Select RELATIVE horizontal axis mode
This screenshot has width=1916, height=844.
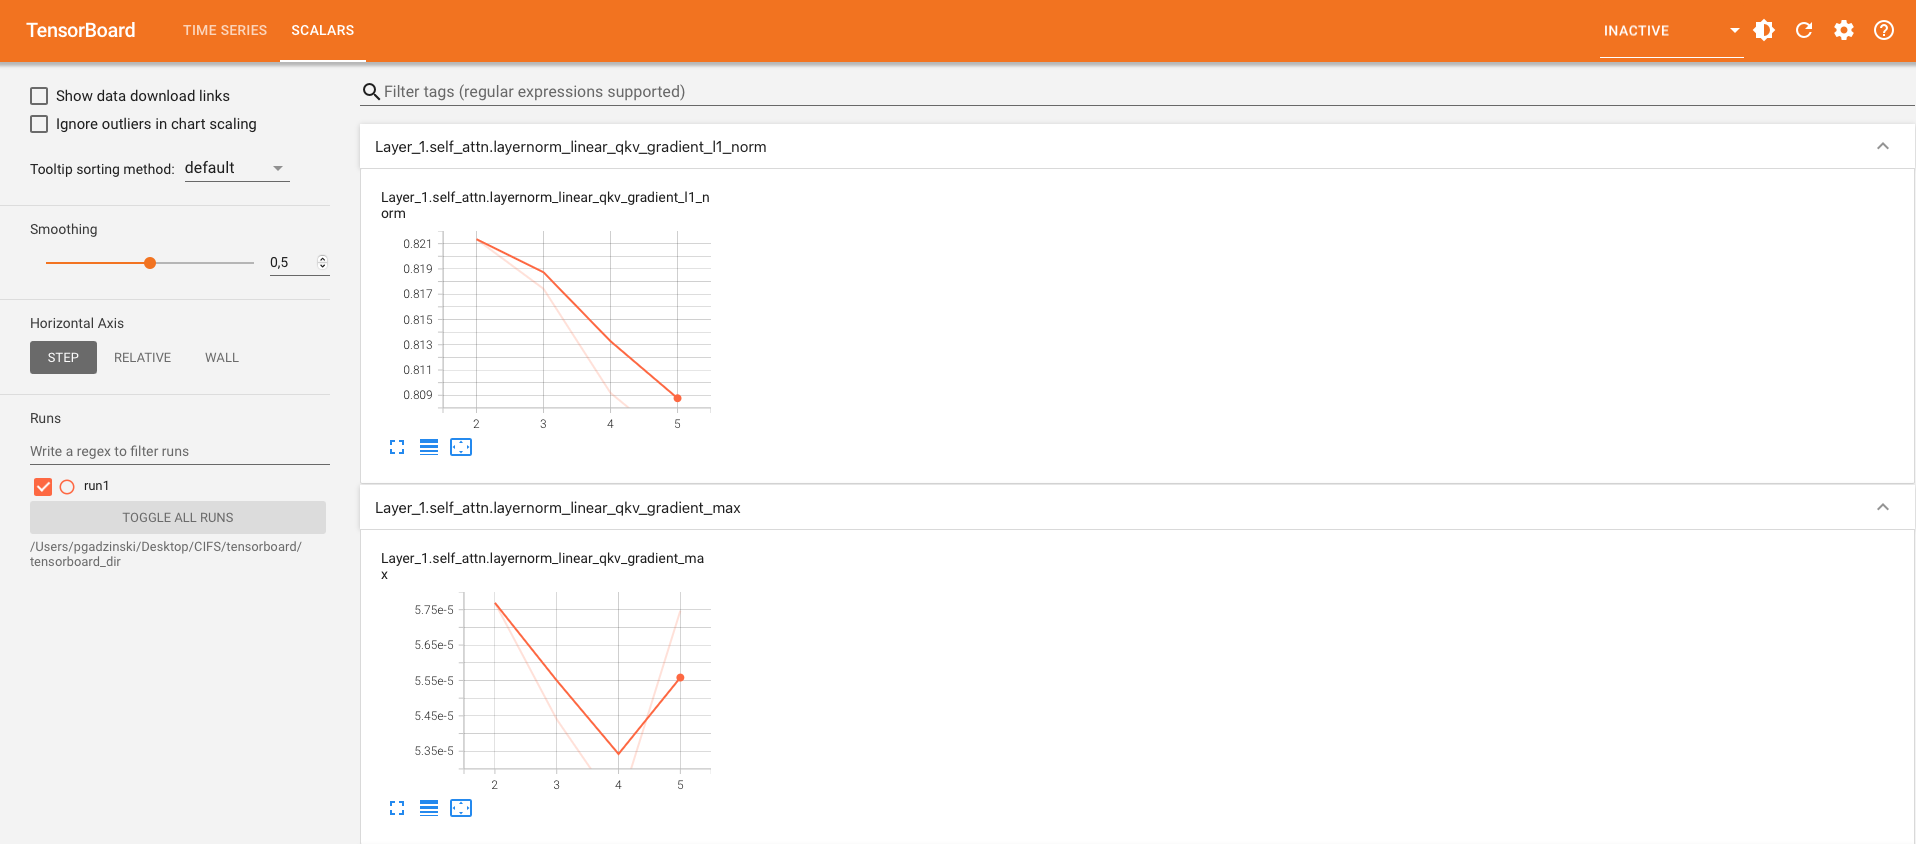[x=142, y=358]
